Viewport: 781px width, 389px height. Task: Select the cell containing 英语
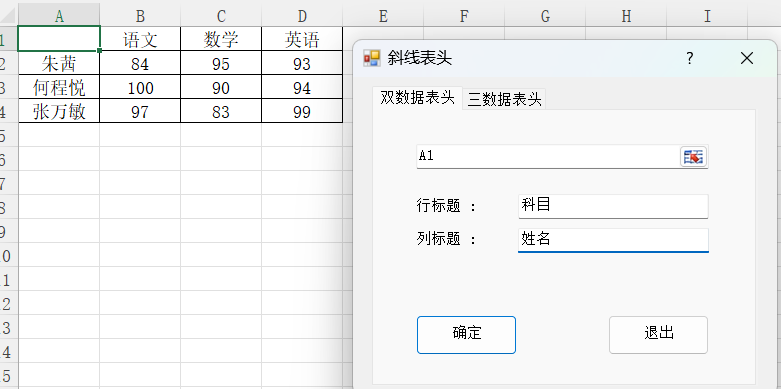click(302, 39)
